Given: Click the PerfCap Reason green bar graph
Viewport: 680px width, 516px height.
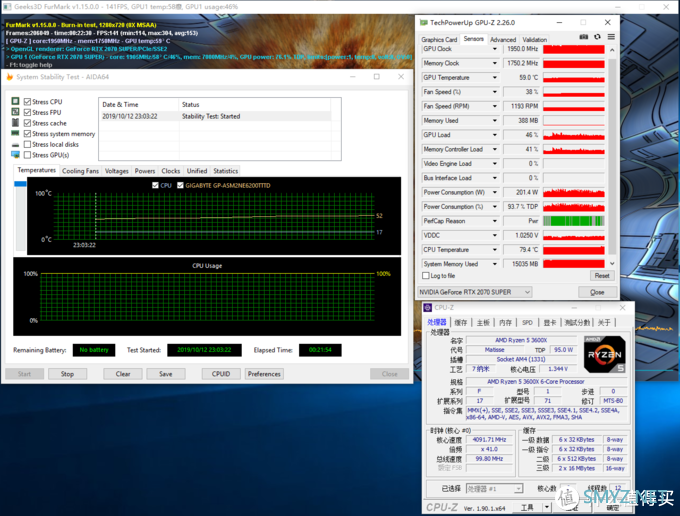Looking at the screenshot, I should [x=573, y=221].
